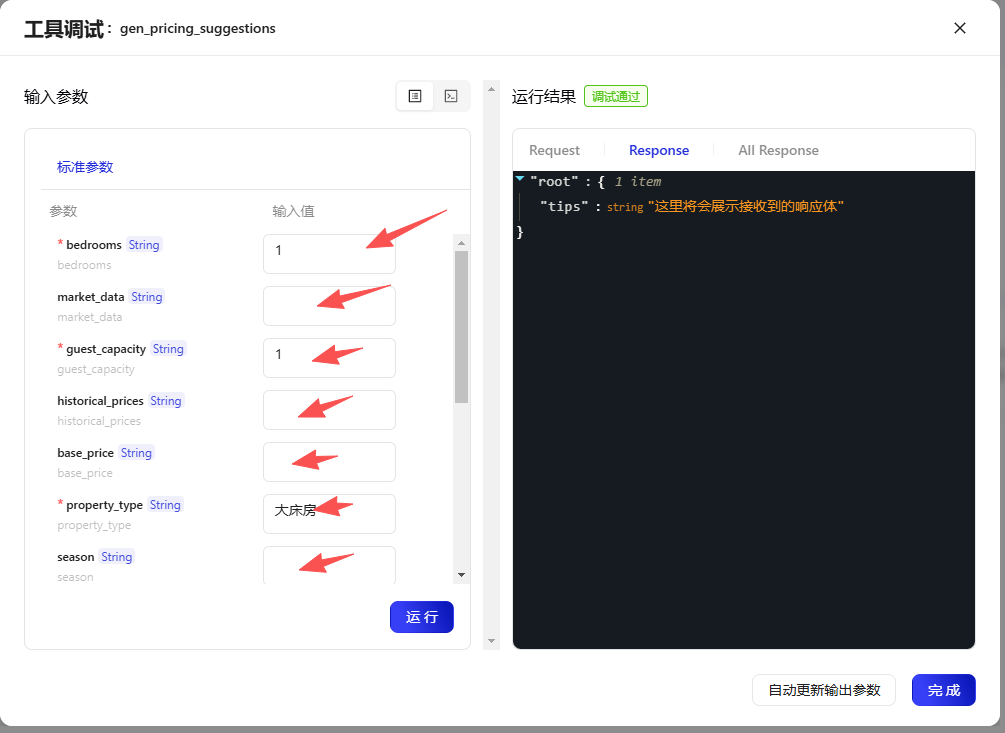
Task: Close the tool debug dialog
Action: tap(959, 28)
